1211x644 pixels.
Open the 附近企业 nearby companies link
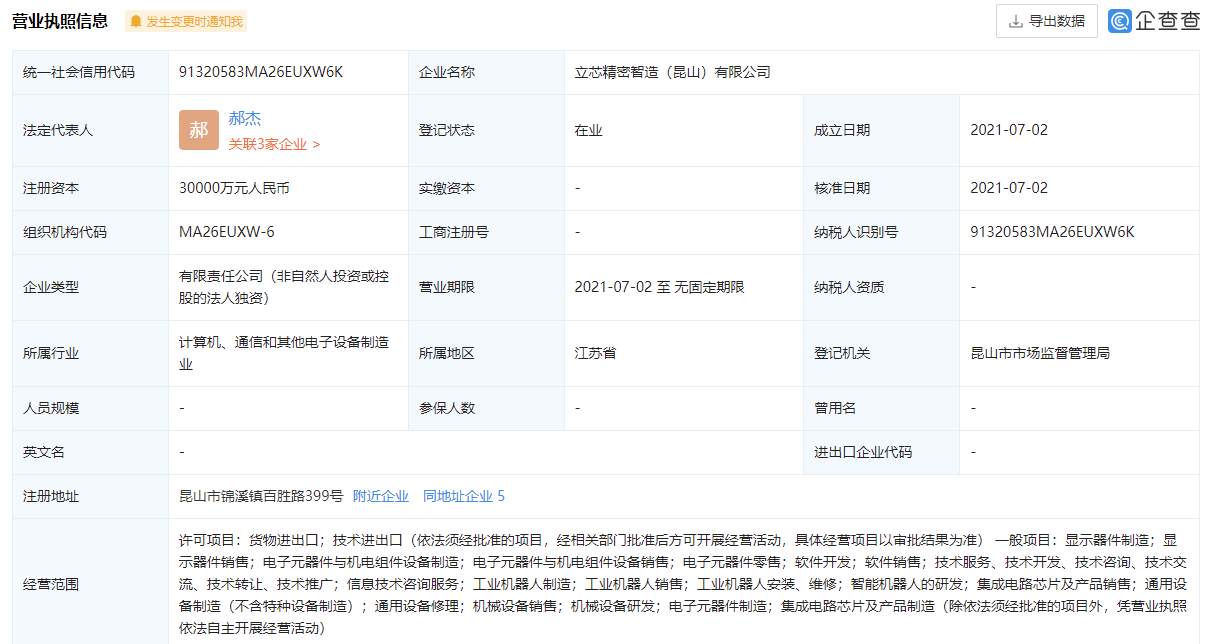(383, 495)
